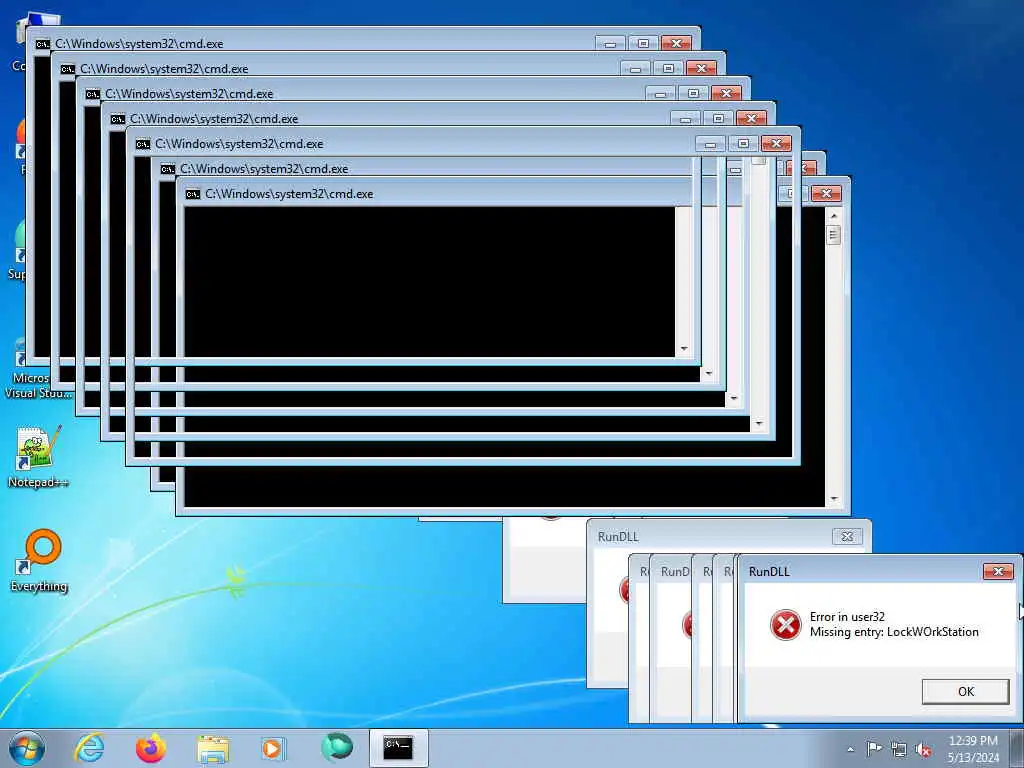Click "Missing entry: LockWOrkStation" text

894,632
